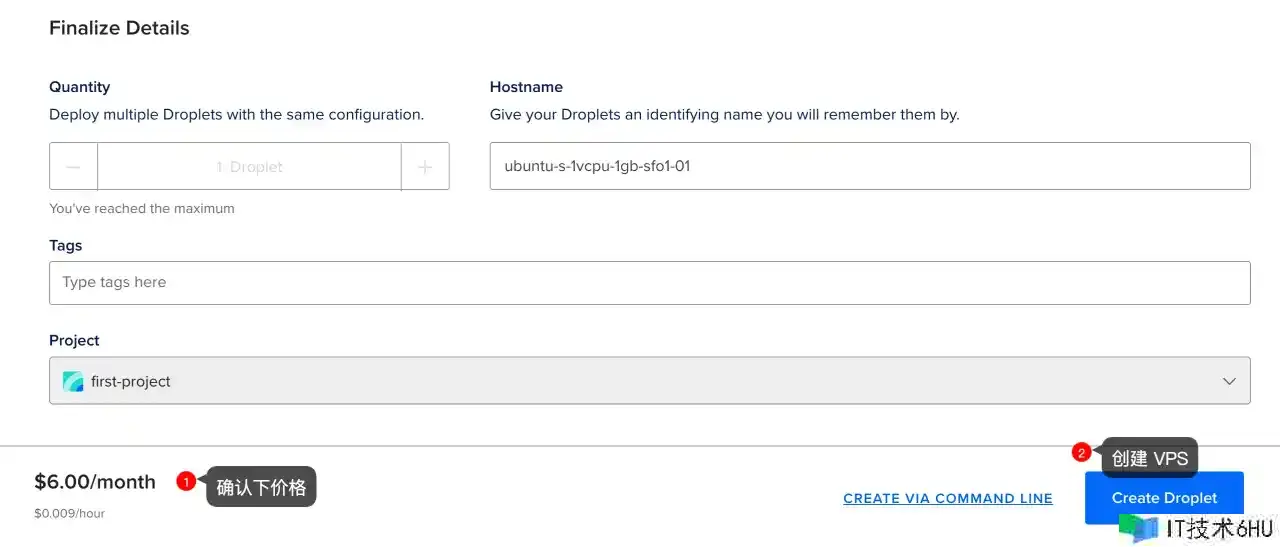This screenshot has height=547, width=1280.
Task: Click the minus quantity stepper button
Action: pyautogui.click(x=73, y=167)
